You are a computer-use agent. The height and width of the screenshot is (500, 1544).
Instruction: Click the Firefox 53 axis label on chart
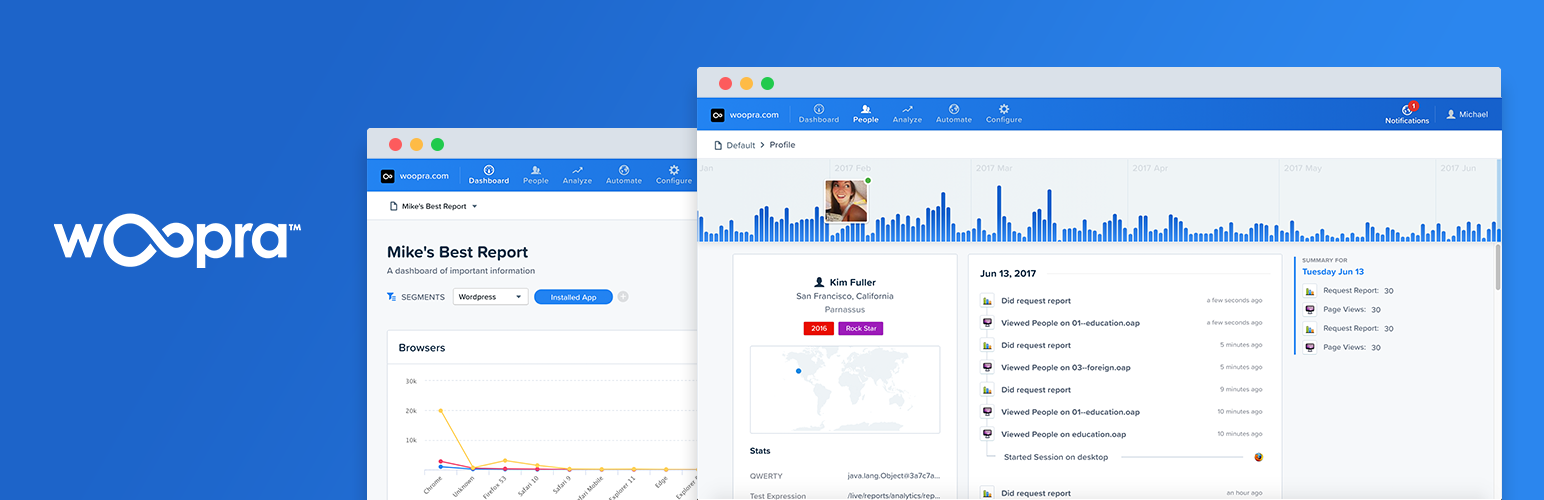tap(496, 487)
